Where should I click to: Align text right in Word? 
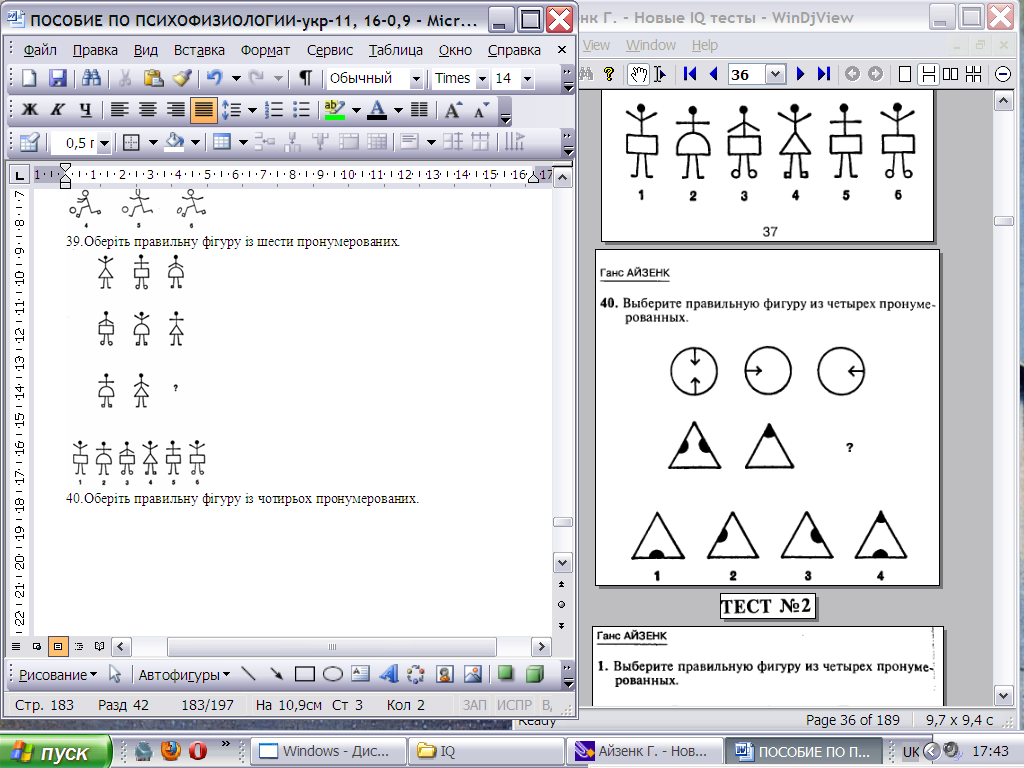pos(176,110)
